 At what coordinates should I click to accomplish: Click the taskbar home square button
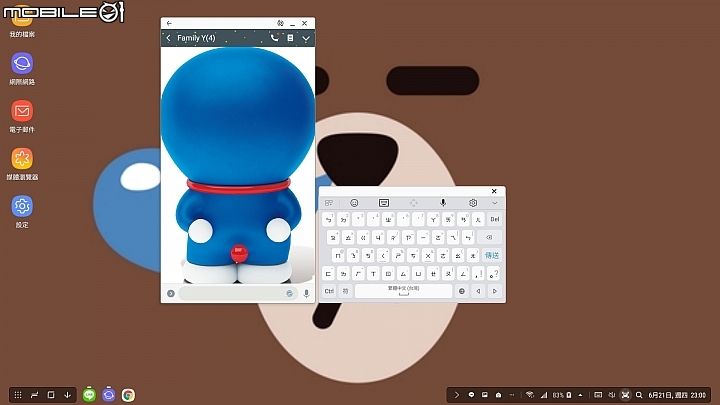(x=51, y=395)
